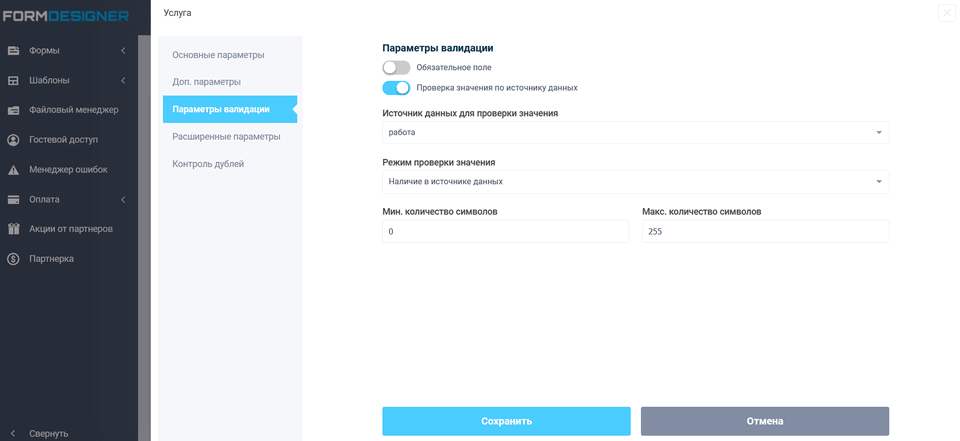Enable the Обязательное поле toggle
Screen dimensions: 960x441
click(396, 67)
